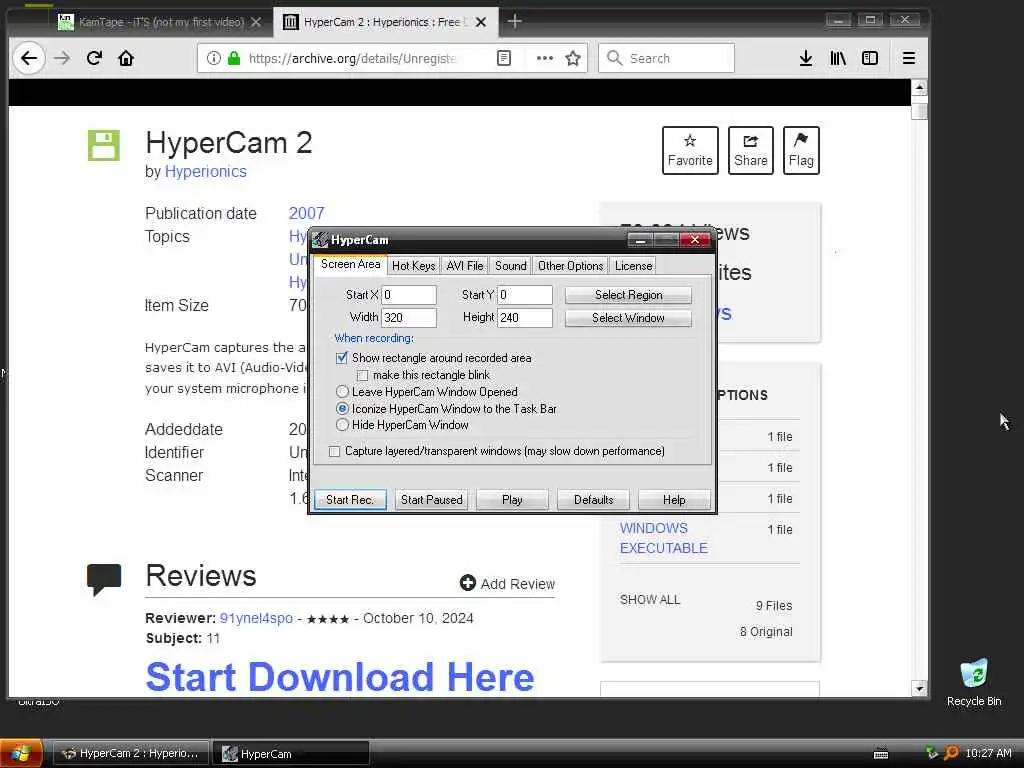
Task: Open the Firefox hamburger menu
Action: coord(908,58)
